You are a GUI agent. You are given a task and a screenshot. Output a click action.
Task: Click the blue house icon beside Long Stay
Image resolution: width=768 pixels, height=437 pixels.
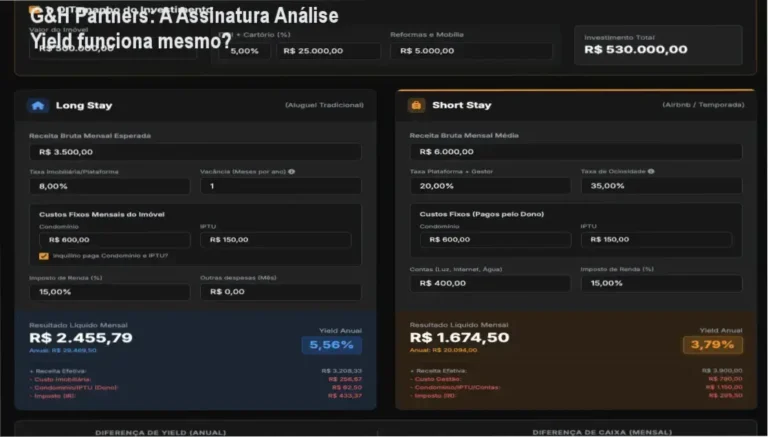pos(38,105)
